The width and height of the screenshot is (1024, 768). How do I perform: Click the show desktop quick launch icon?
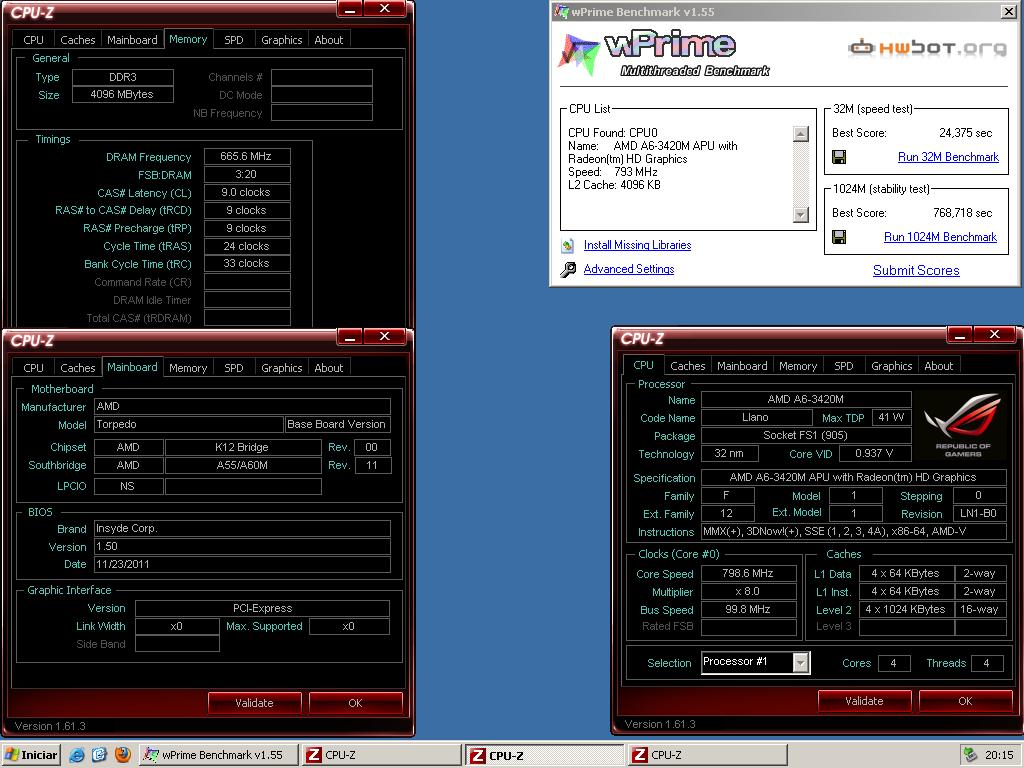[99, 755]
